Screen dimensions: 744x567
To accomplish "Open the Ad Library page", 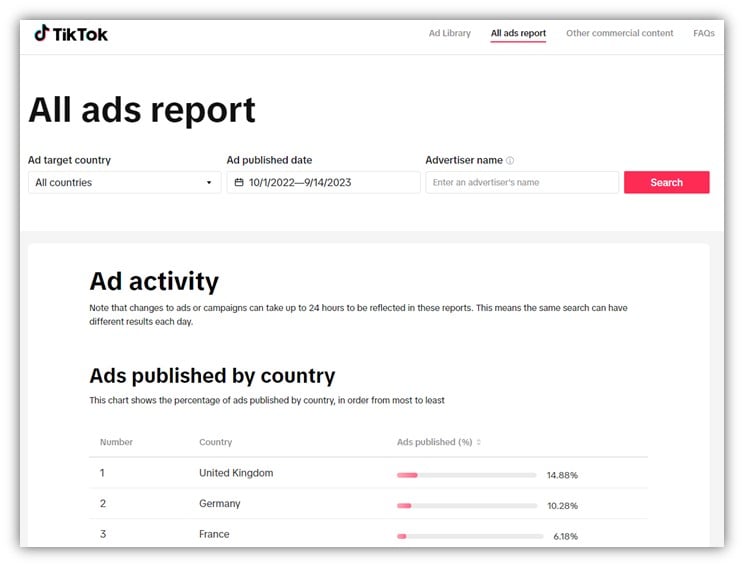I will 449,33.
